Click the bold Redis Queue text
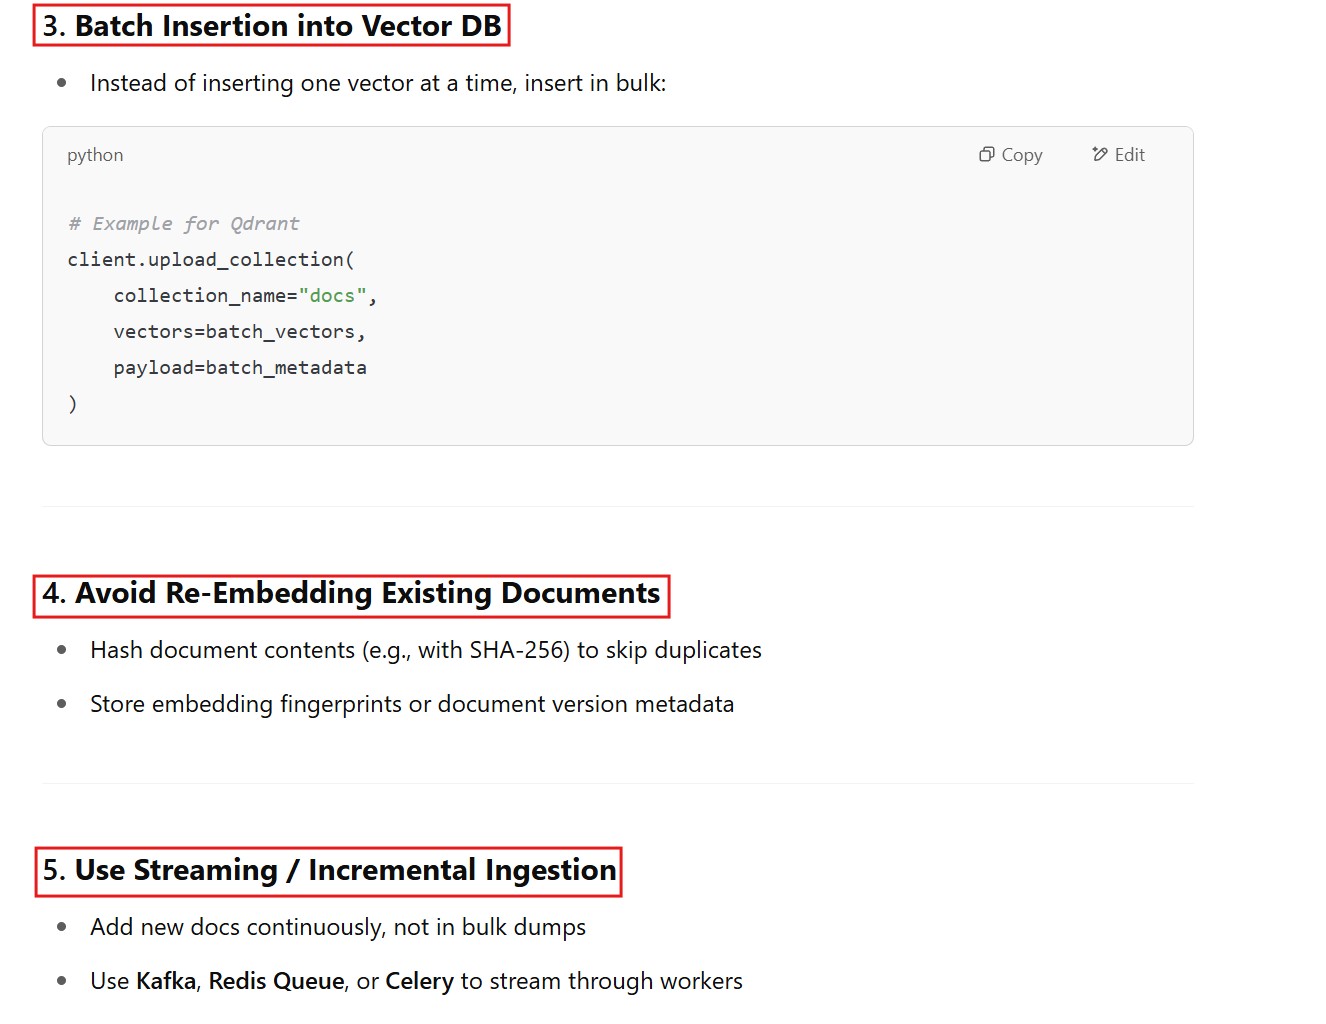The width and height of the screenshot is (1326, 1024). [x=276, y=982]
